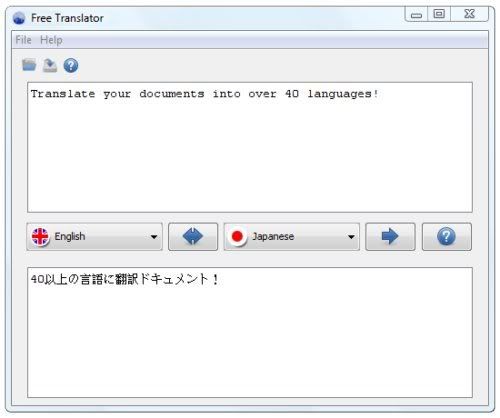500x418 pixels.
Task: Click the Japanese translated text line
Action: tap(124, 279)
